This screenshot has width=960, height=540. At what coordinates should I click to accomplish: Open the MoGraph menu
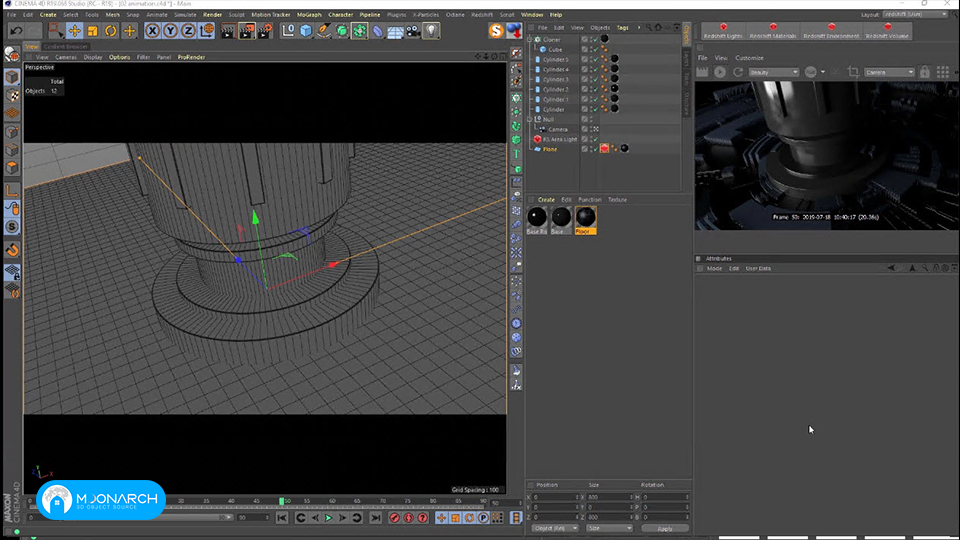309,15
